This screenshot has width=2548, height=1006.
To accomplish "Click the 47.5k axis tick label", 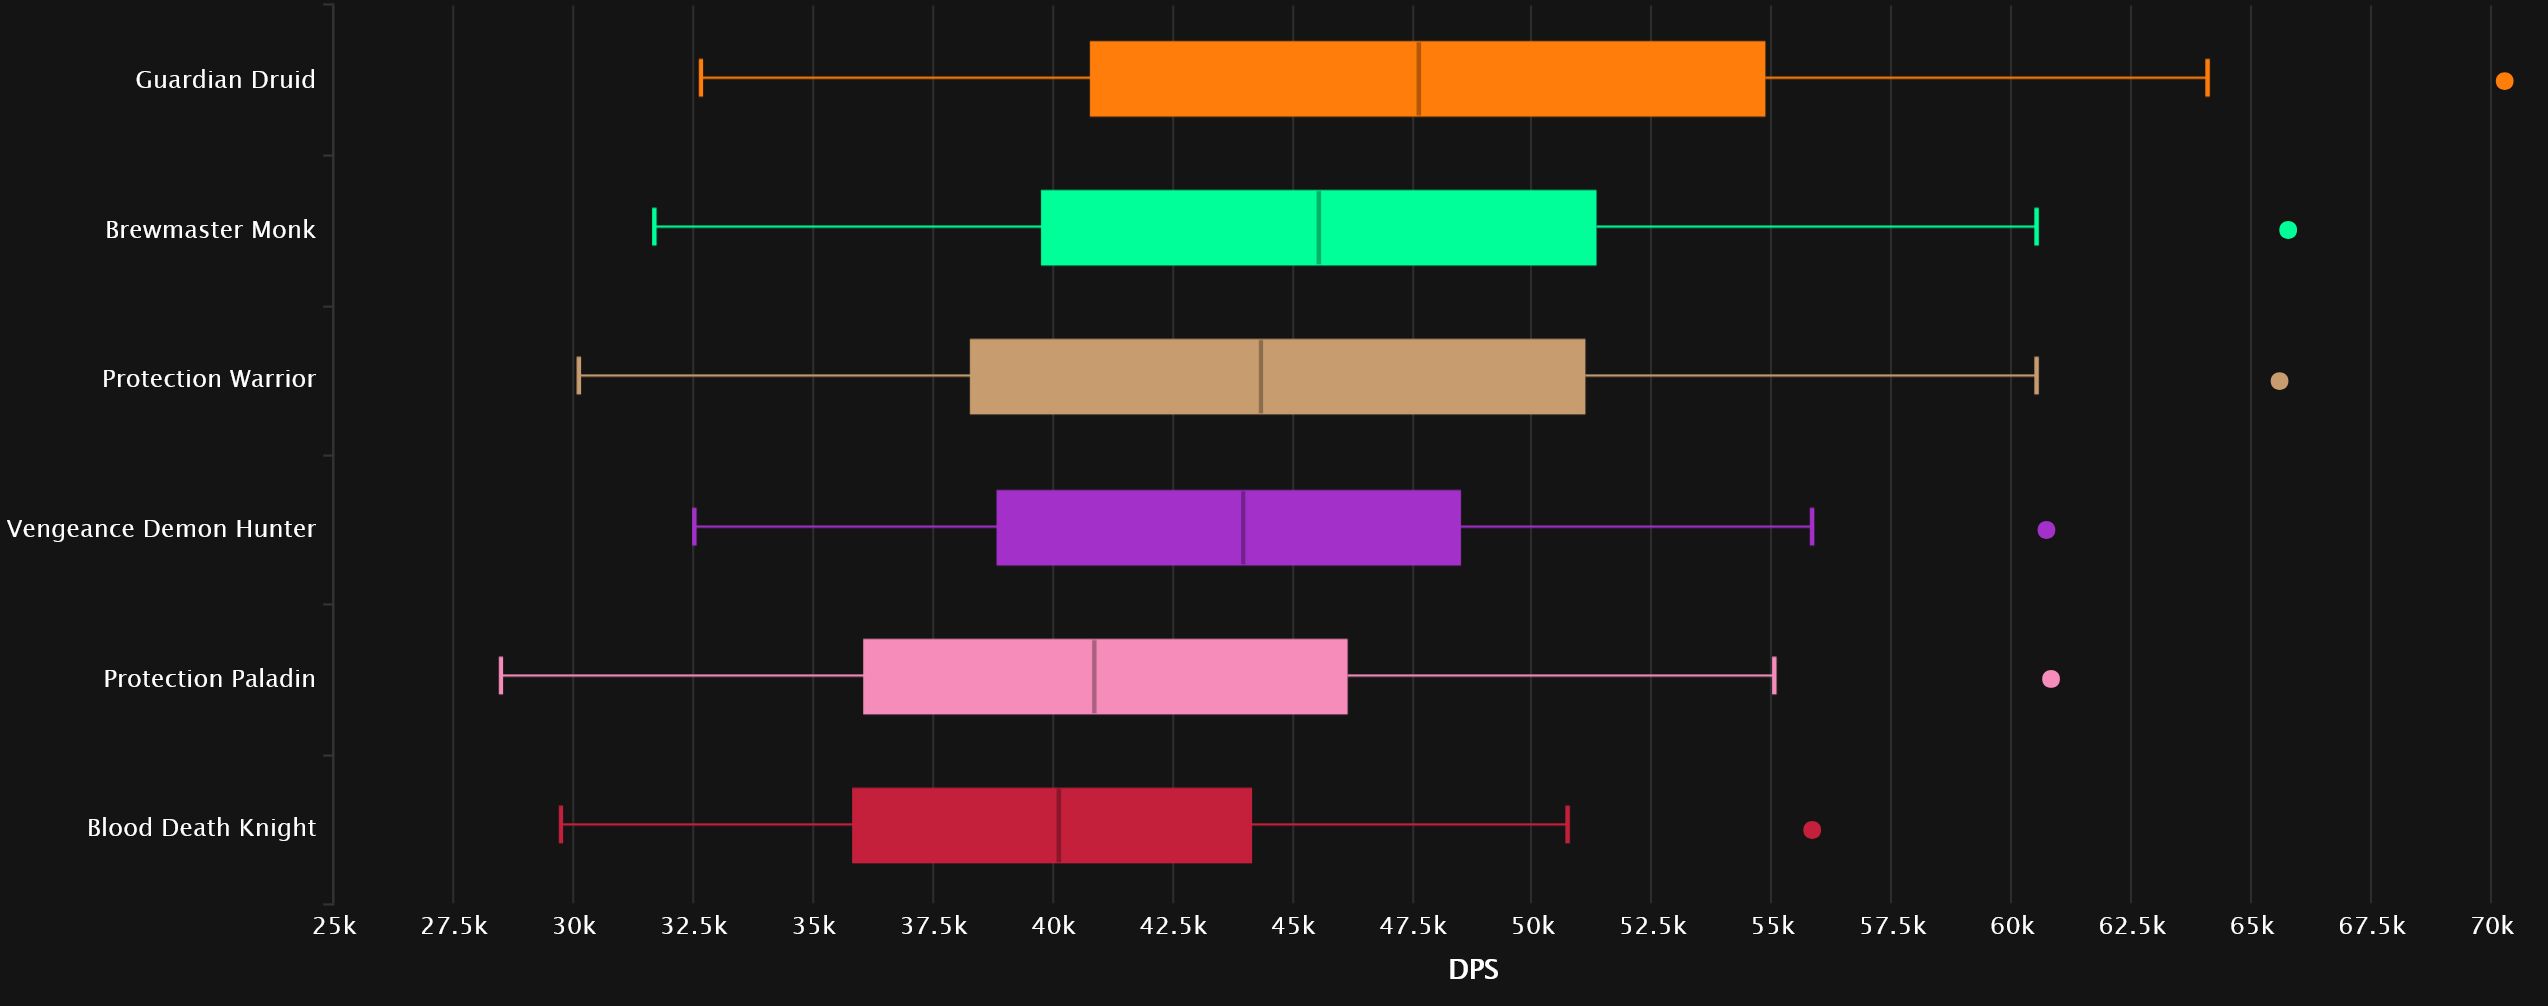I will click(1413, 926).
